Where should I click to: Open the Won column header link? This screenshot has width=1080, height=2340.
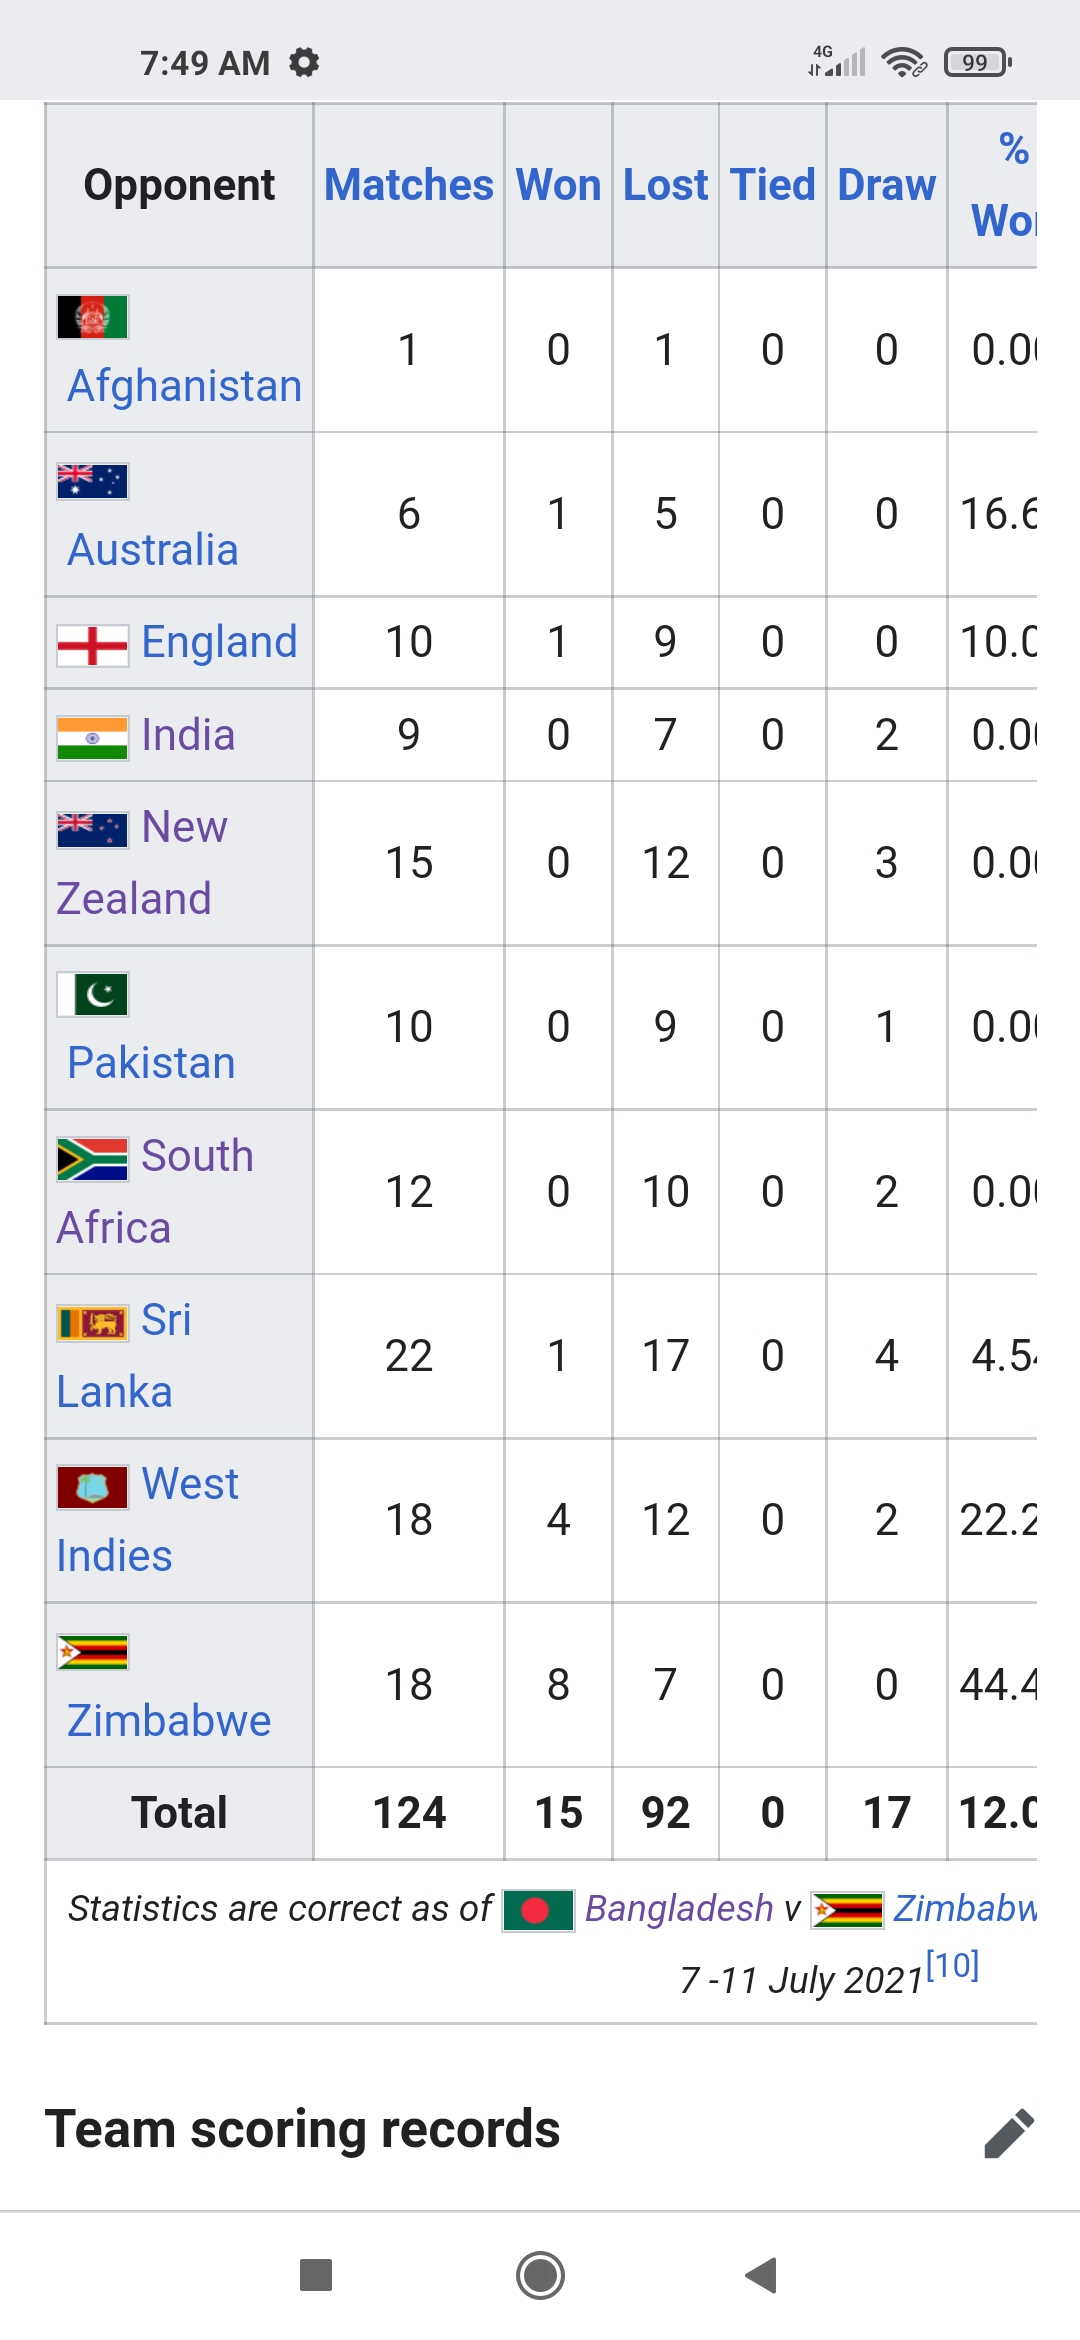pyautogui.click(x=558, y=185)
